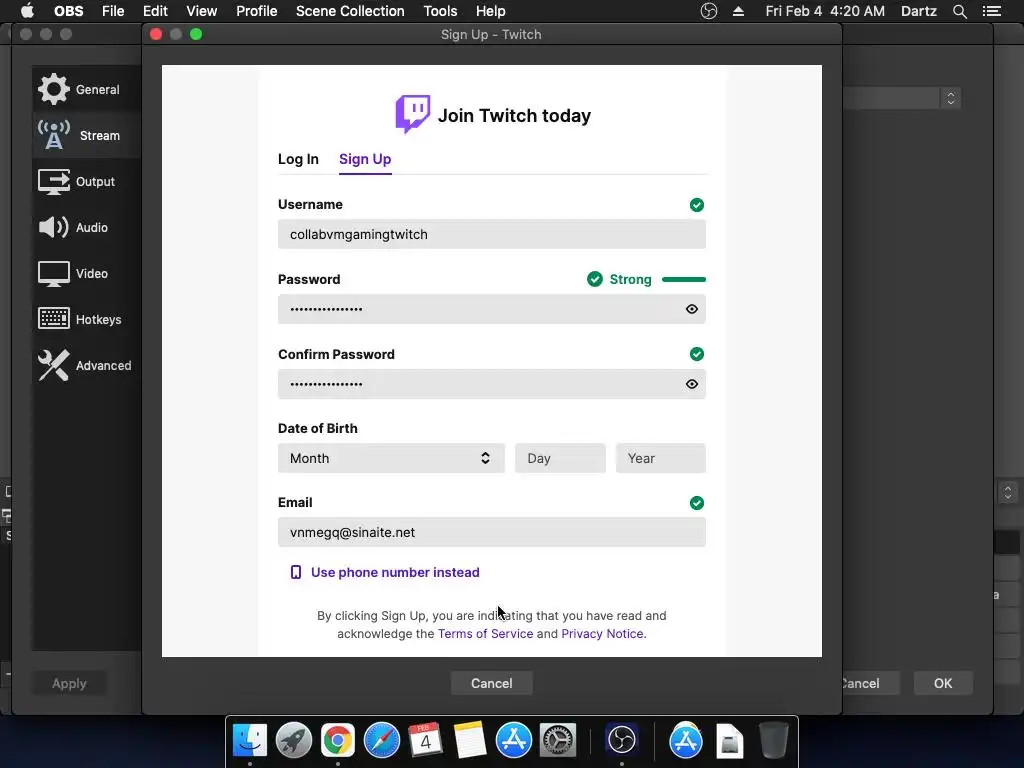
Task: Open the Profile menu
Action: (257, 11)
